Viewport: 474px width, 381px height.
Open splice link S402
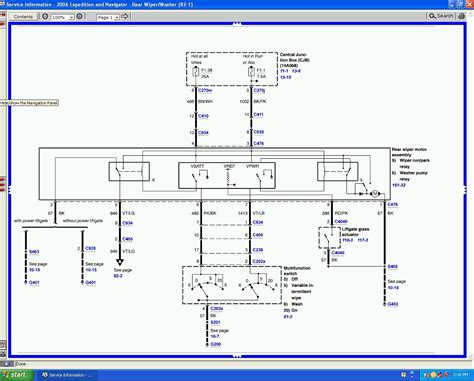(393, 266)
